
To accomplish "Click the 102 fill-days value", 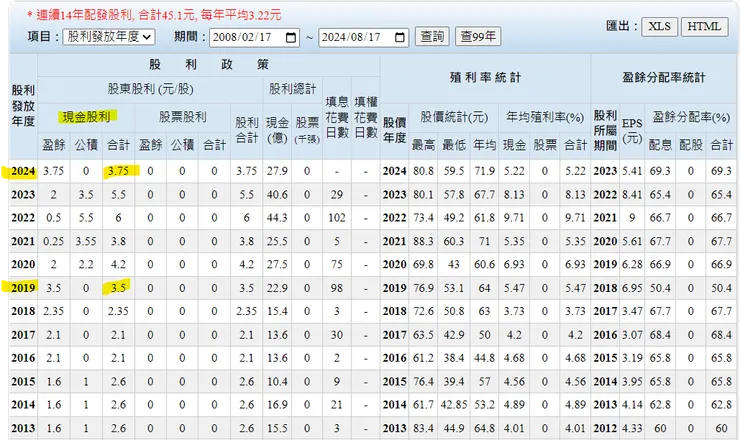I will [337, 218].
